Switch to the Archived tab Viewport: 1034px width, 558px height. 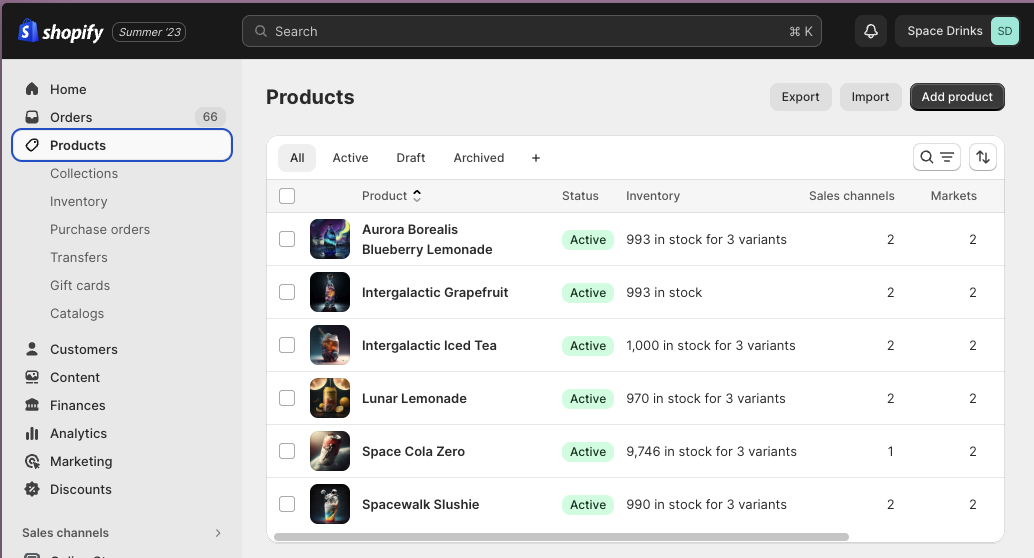tap(478, 158)
